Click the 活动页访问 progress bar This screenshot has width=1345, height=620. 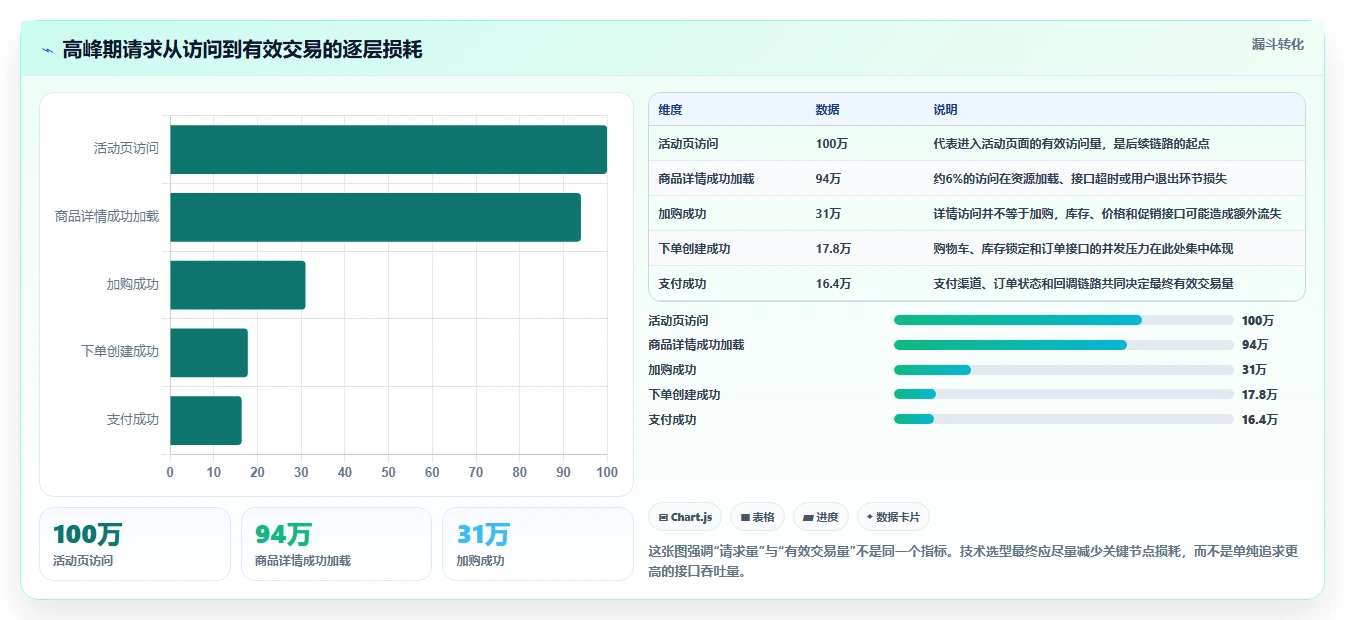(1064, 320)
